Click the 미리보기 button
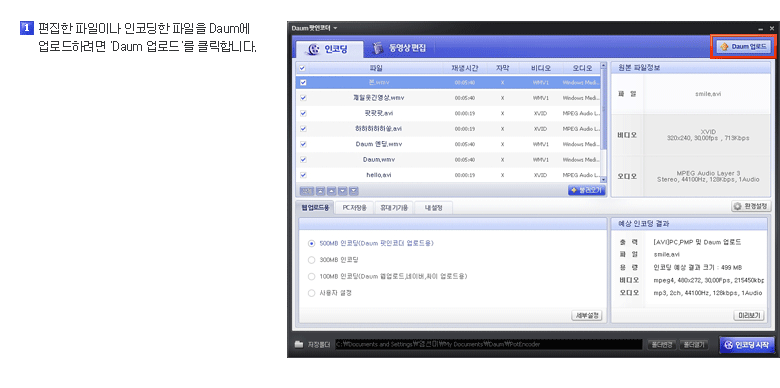Image resolution: width=780 pixels, height=388 pixels. tap(749, 315)
